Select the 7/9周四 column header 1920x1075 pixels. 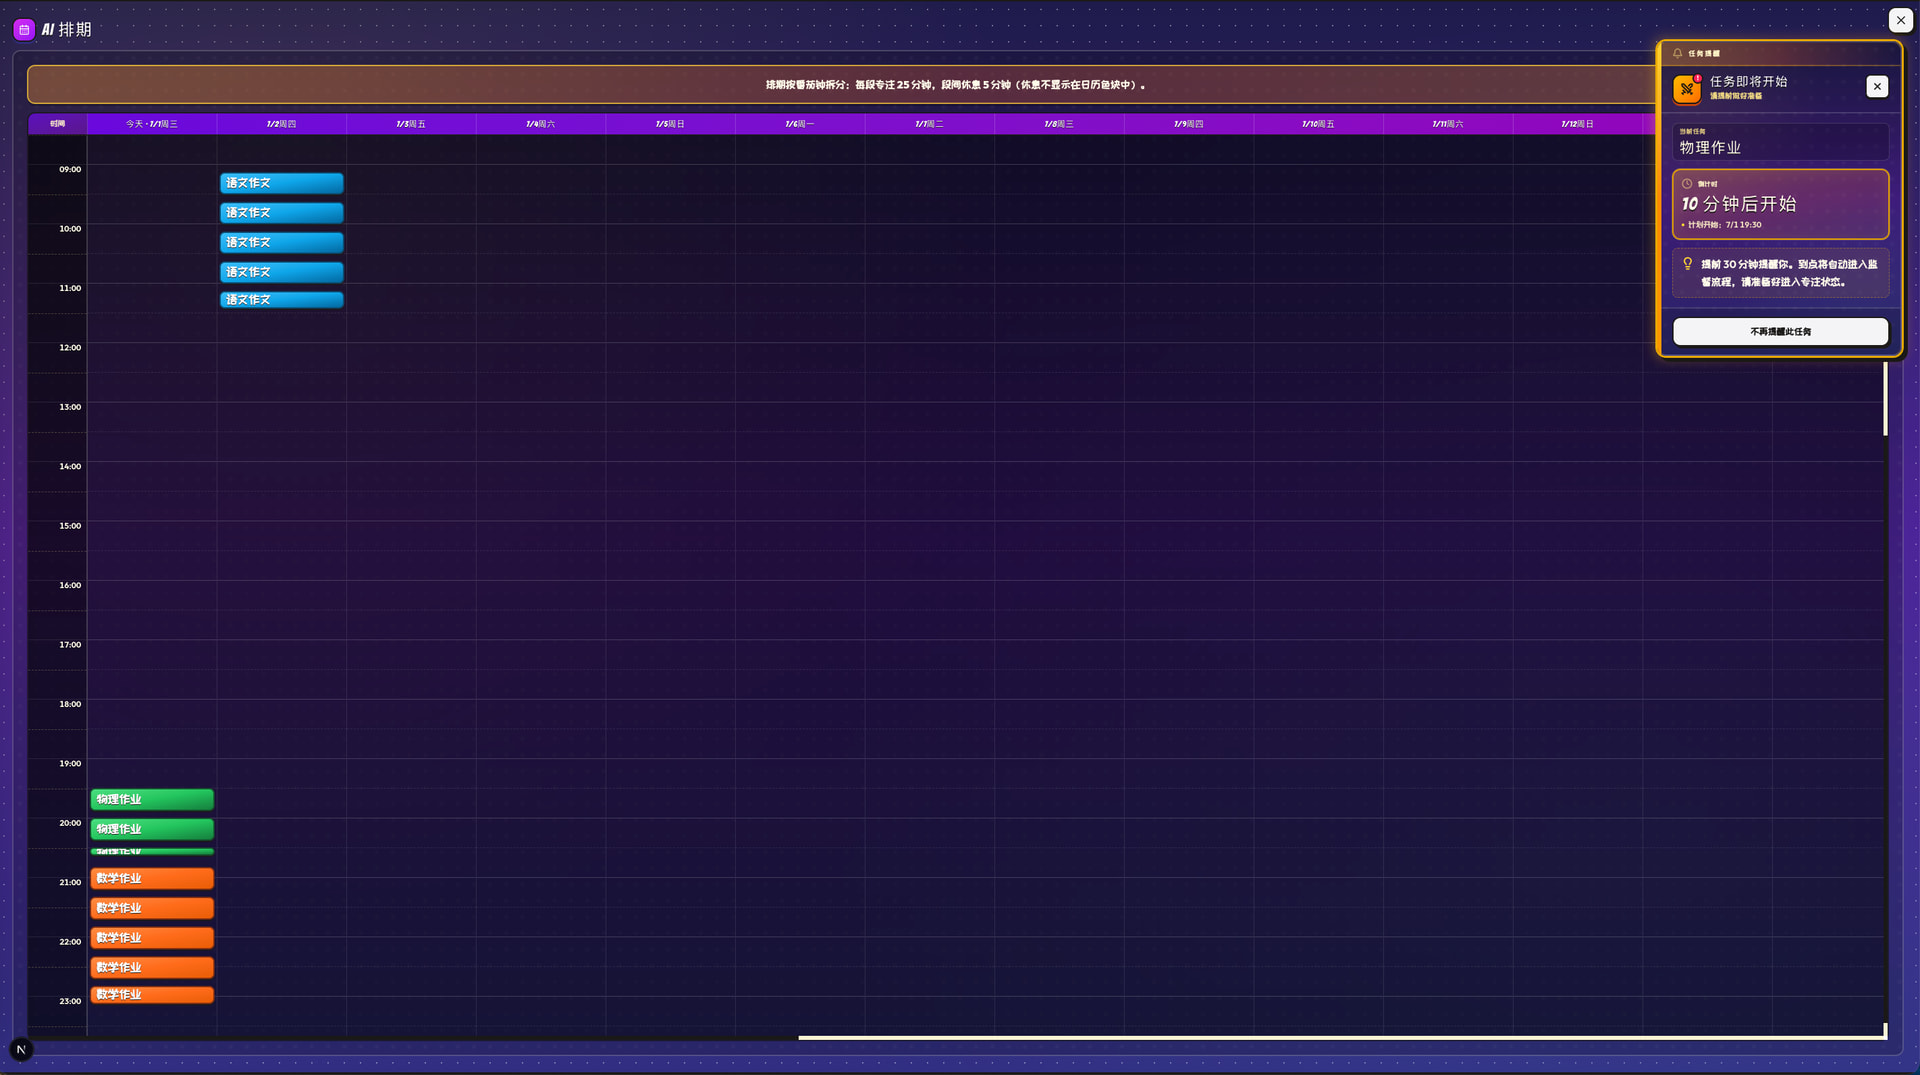(1189, 124)
